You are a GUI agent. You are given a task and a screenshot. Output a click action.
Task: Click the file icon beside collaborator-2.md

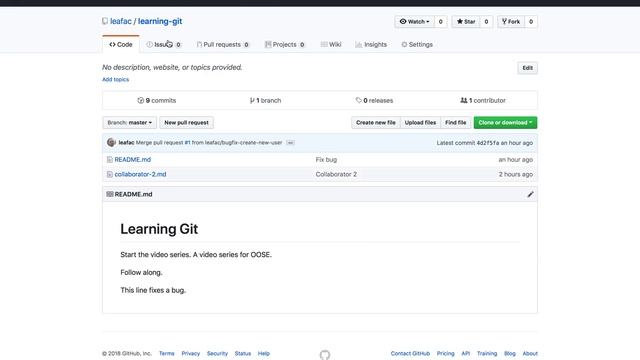click(x=109, y=174)
